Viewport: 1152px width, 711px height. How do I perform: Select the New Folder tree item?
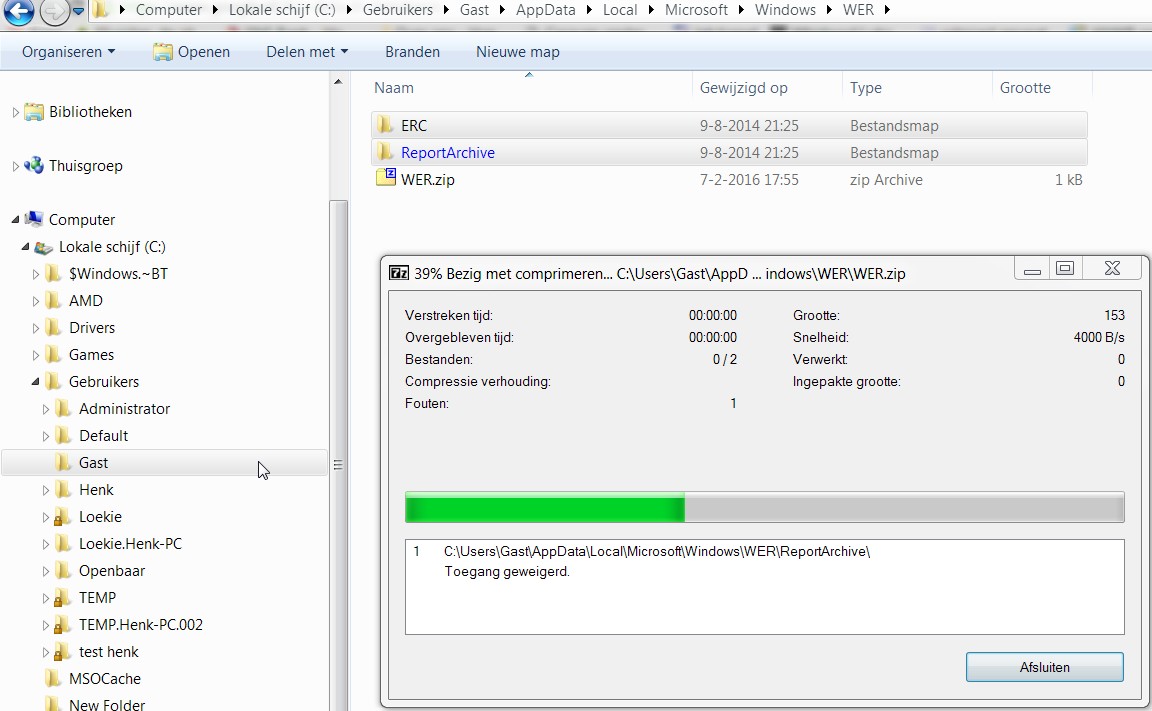[x=107, y=704]
